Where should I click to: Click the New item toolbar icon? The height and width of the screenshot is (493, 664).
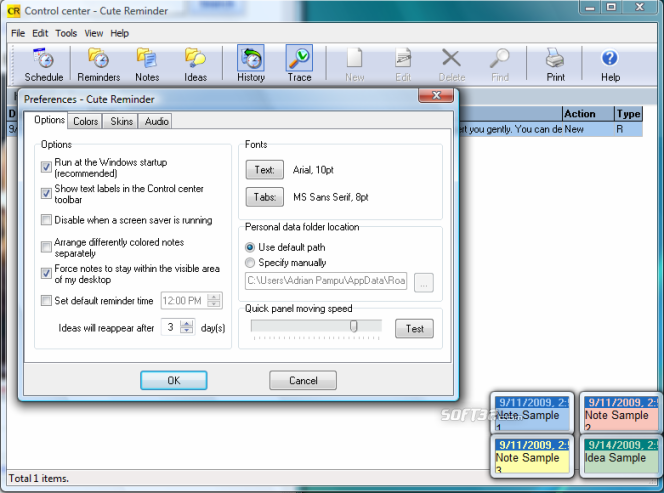click(x=354, y=64)
